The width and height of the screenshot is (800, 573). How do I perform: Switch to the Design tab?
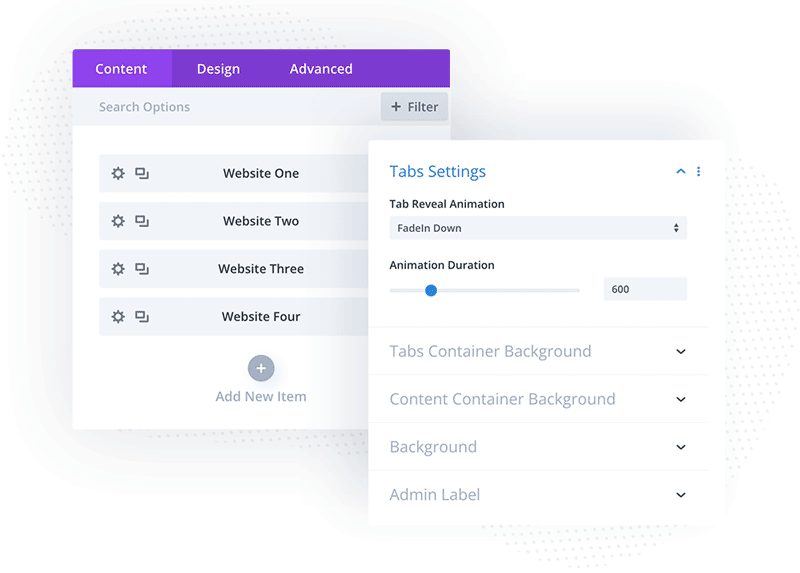218,68
